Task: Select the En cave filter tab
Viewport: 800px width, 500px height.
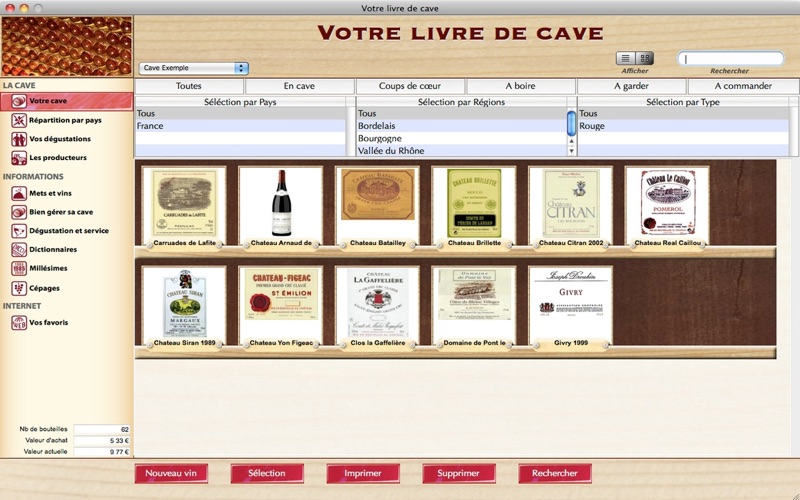Action: 299,86
